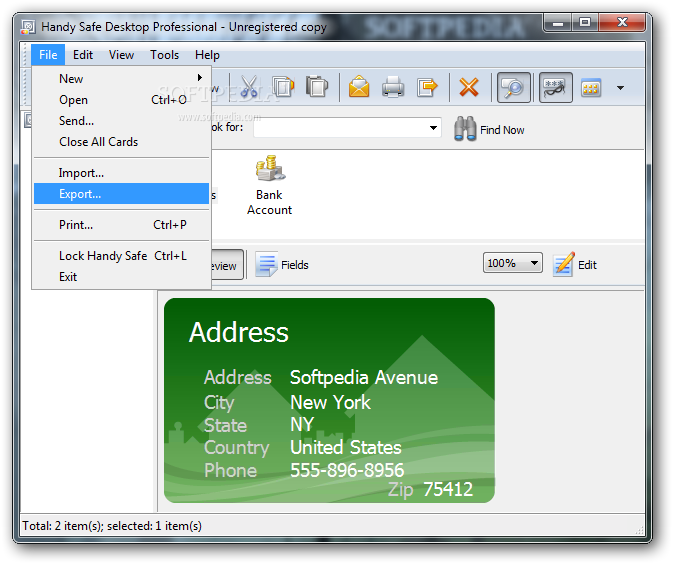673x564 pixels.
Task: Click the Cut scissors toolbar icon
Action: pyautogui.click(x=249, y=87)
